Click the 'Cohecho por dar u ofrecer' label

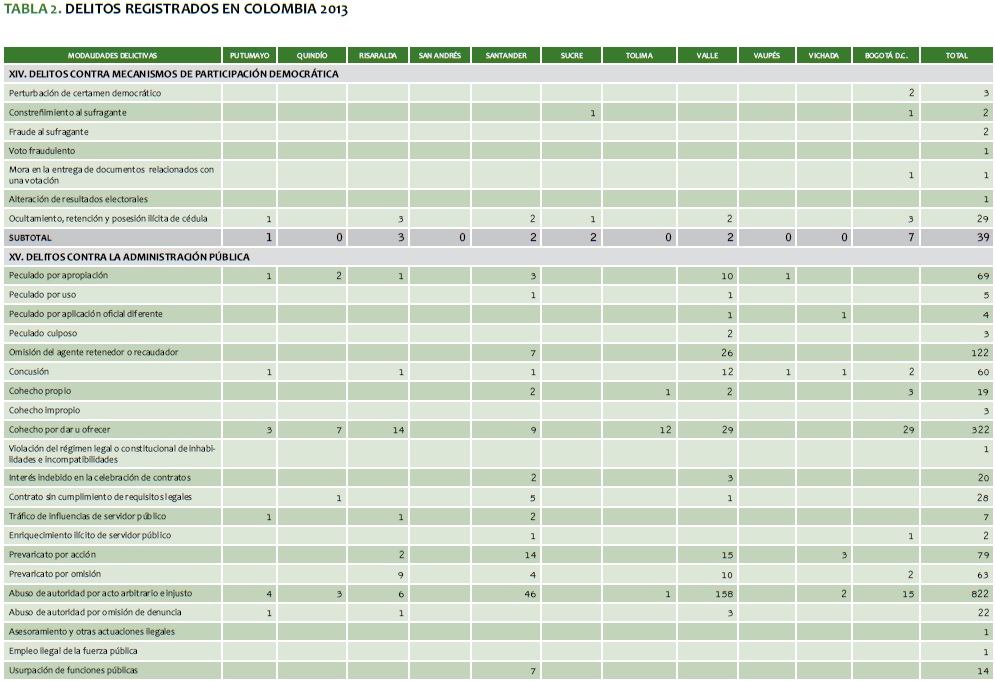click(60, 429)
